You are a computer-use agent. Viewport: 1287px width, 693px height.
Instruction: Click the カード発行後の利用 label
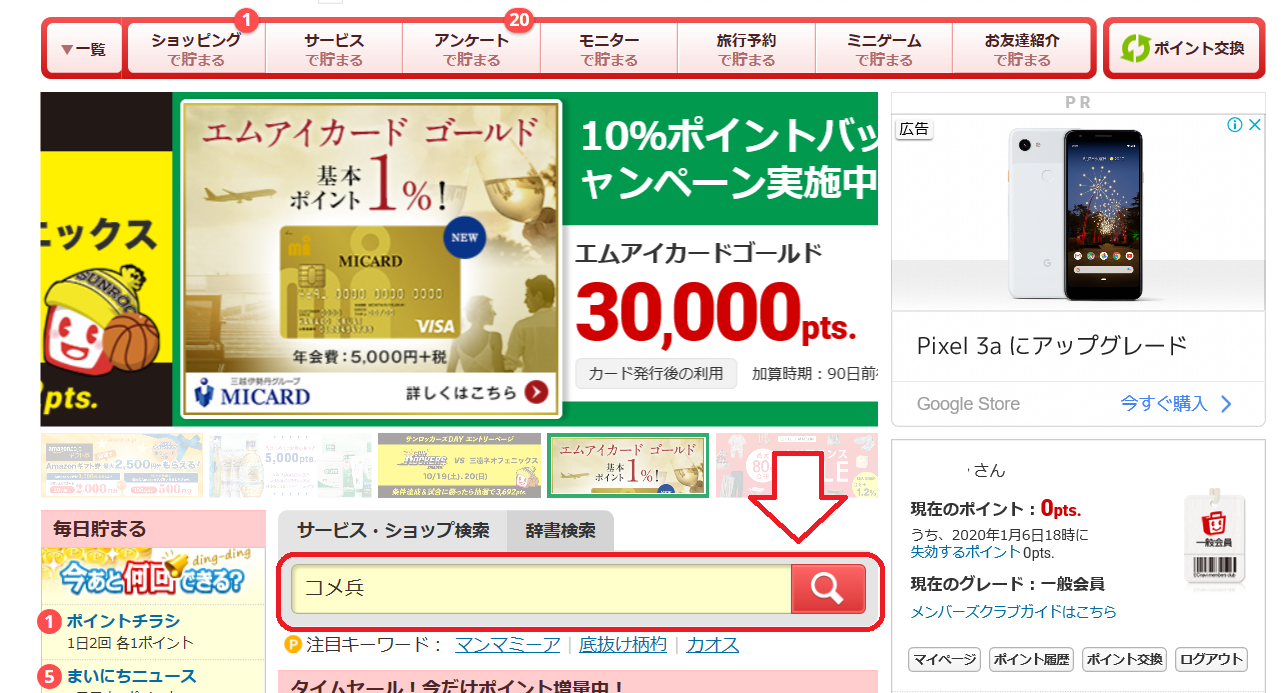pyautogui.click(x=656, y=374)
